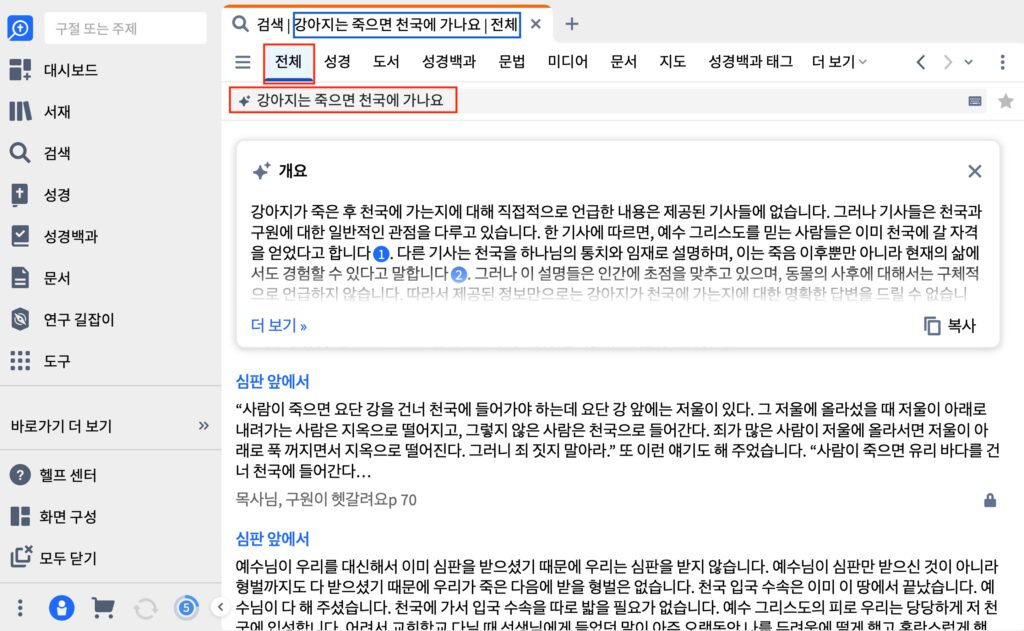This screenshot has width=1024, height=631.
Task: Expand the summary via 더 보기 » link
Action: [x=279, y=325]
